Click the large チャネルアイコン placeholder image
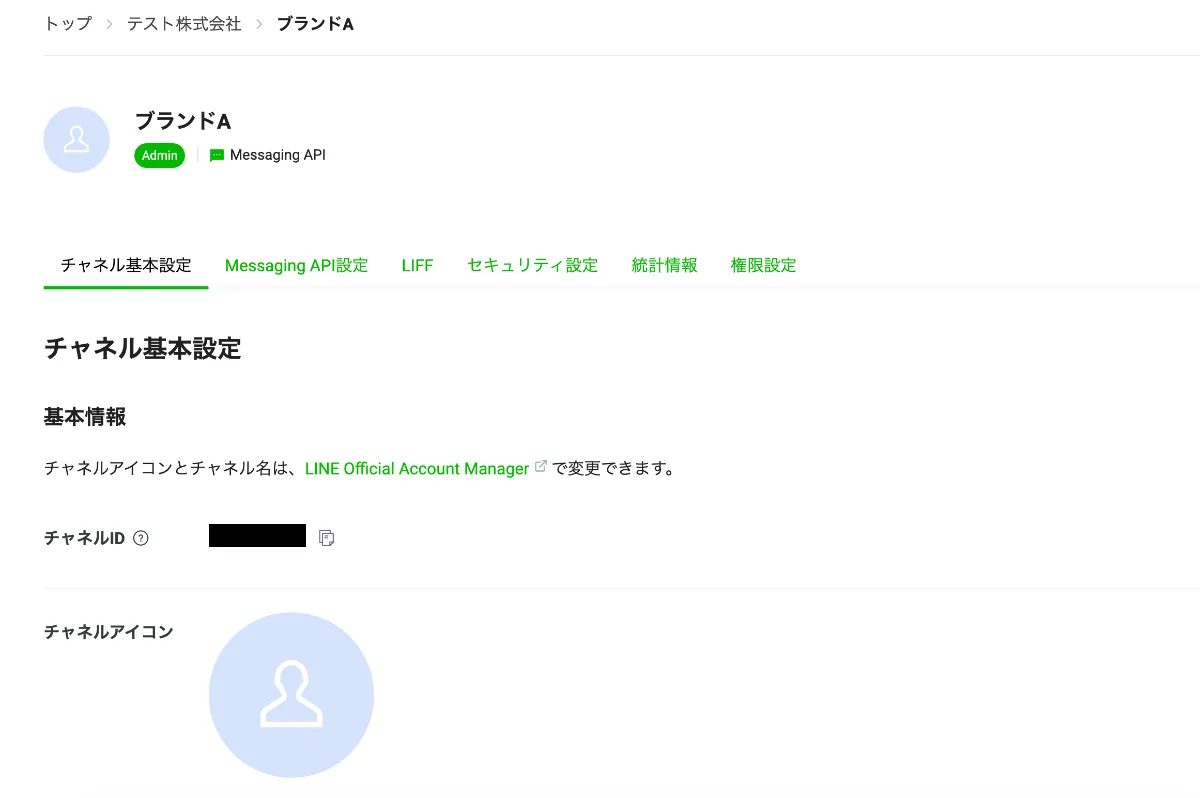This screenshot has width=1200, height=798. (291, 695)
